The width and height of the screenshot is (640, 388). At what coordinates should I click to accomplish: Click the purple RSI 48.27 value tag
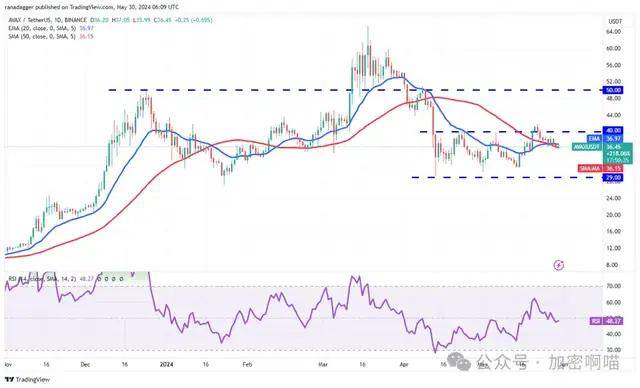point(607,321)
